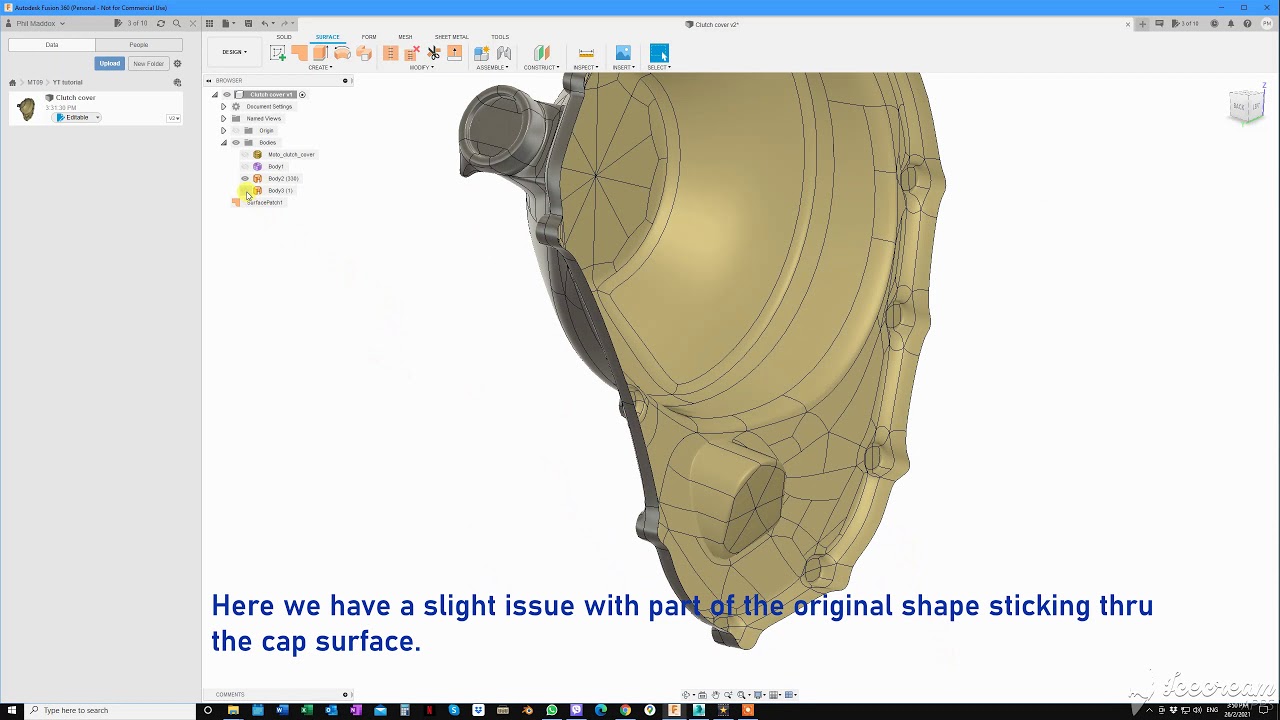Click the Upload button

pos(110,63)
